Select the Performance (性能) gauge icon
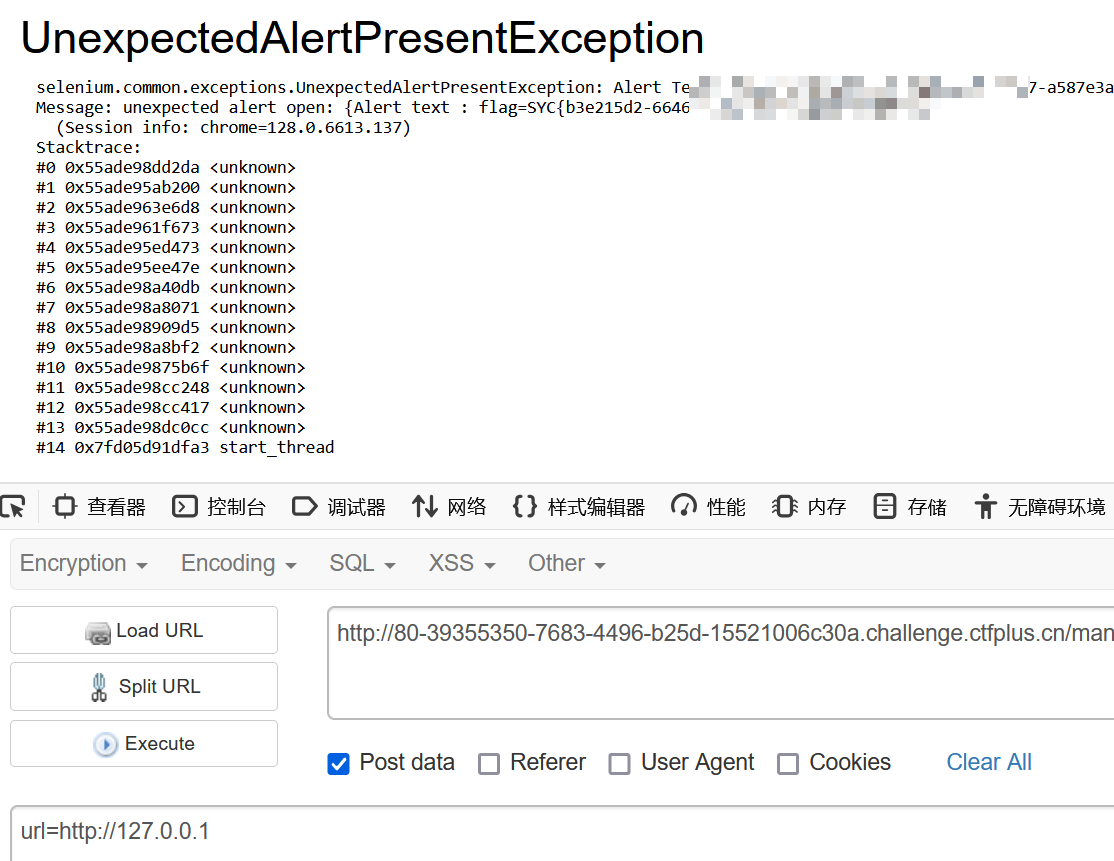The image size is (1114, 861). [683, 506]
